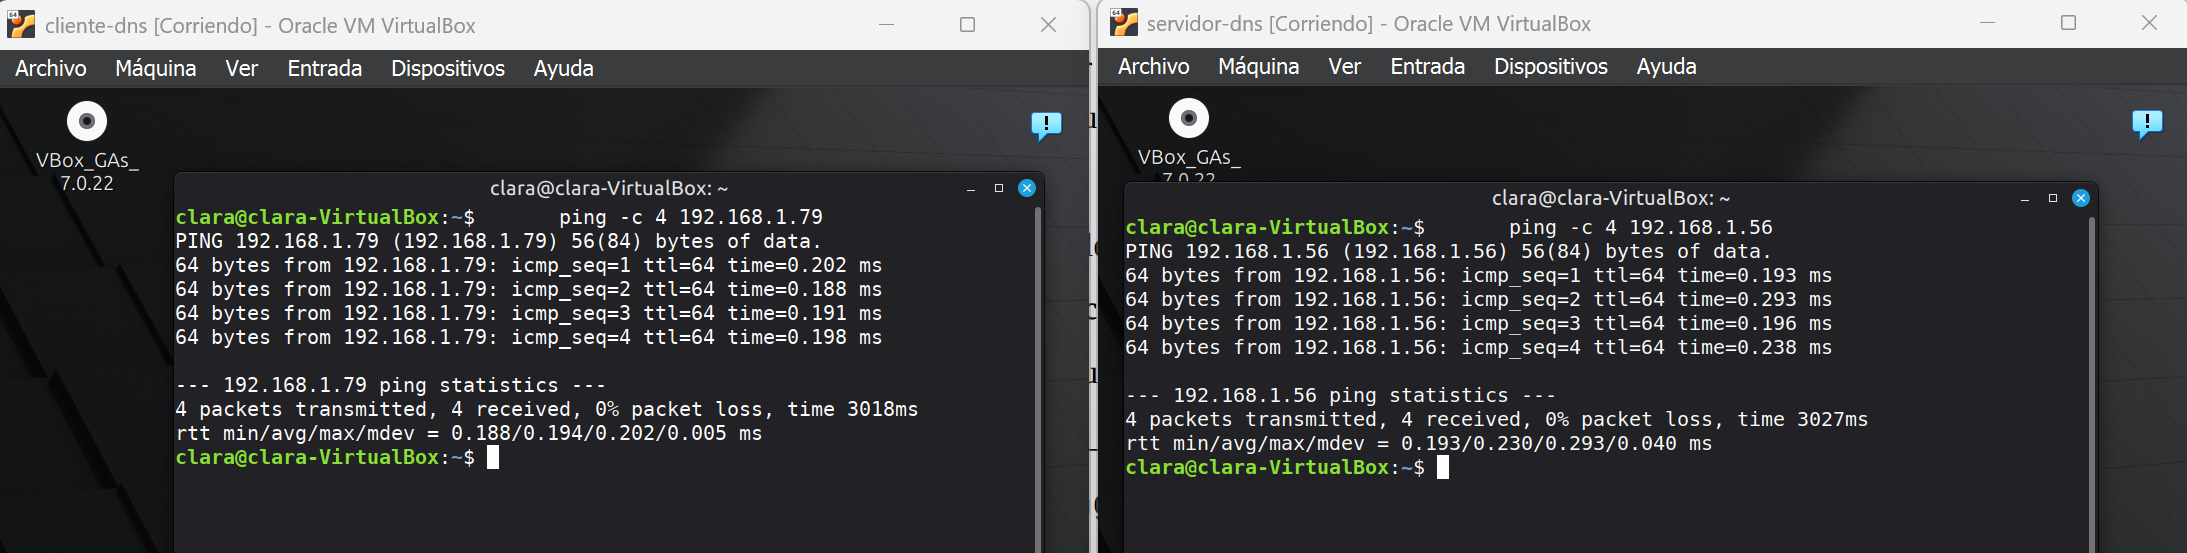Screen dimensions: 2187x553
Task: Expand Ver menu in servidor-dns window
Action: tap(1344, 66)
